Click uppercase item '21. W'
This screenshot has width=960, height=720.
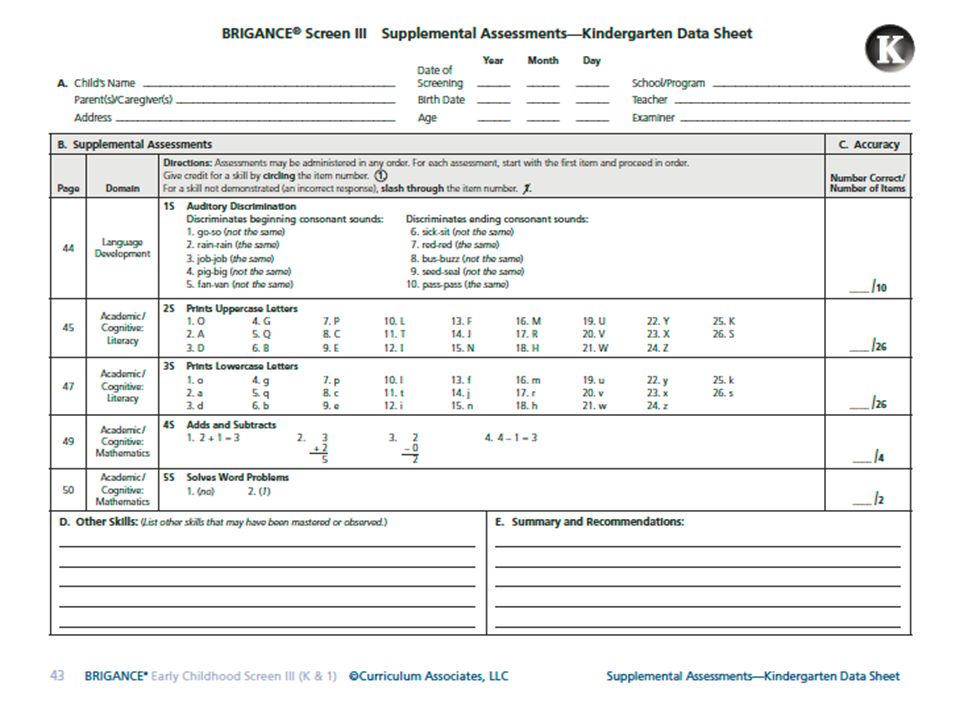pyautogui.click(x=596, y=348)
